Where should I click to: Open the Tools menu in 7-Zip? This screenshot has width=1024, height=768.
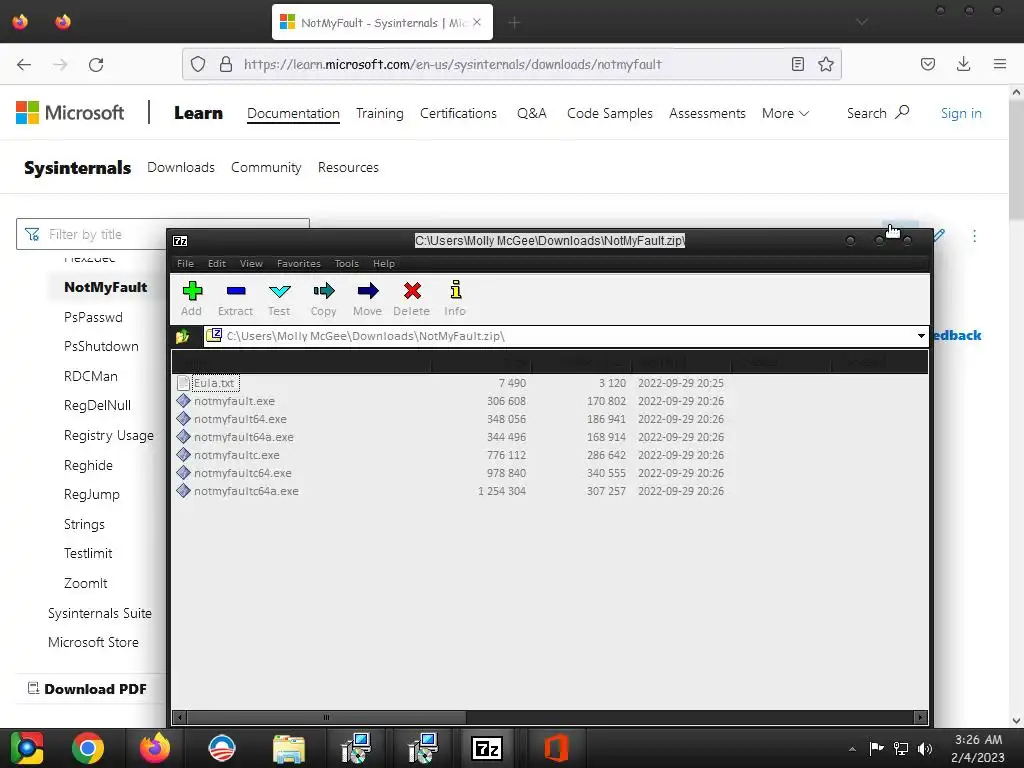[x=346, y=263]
